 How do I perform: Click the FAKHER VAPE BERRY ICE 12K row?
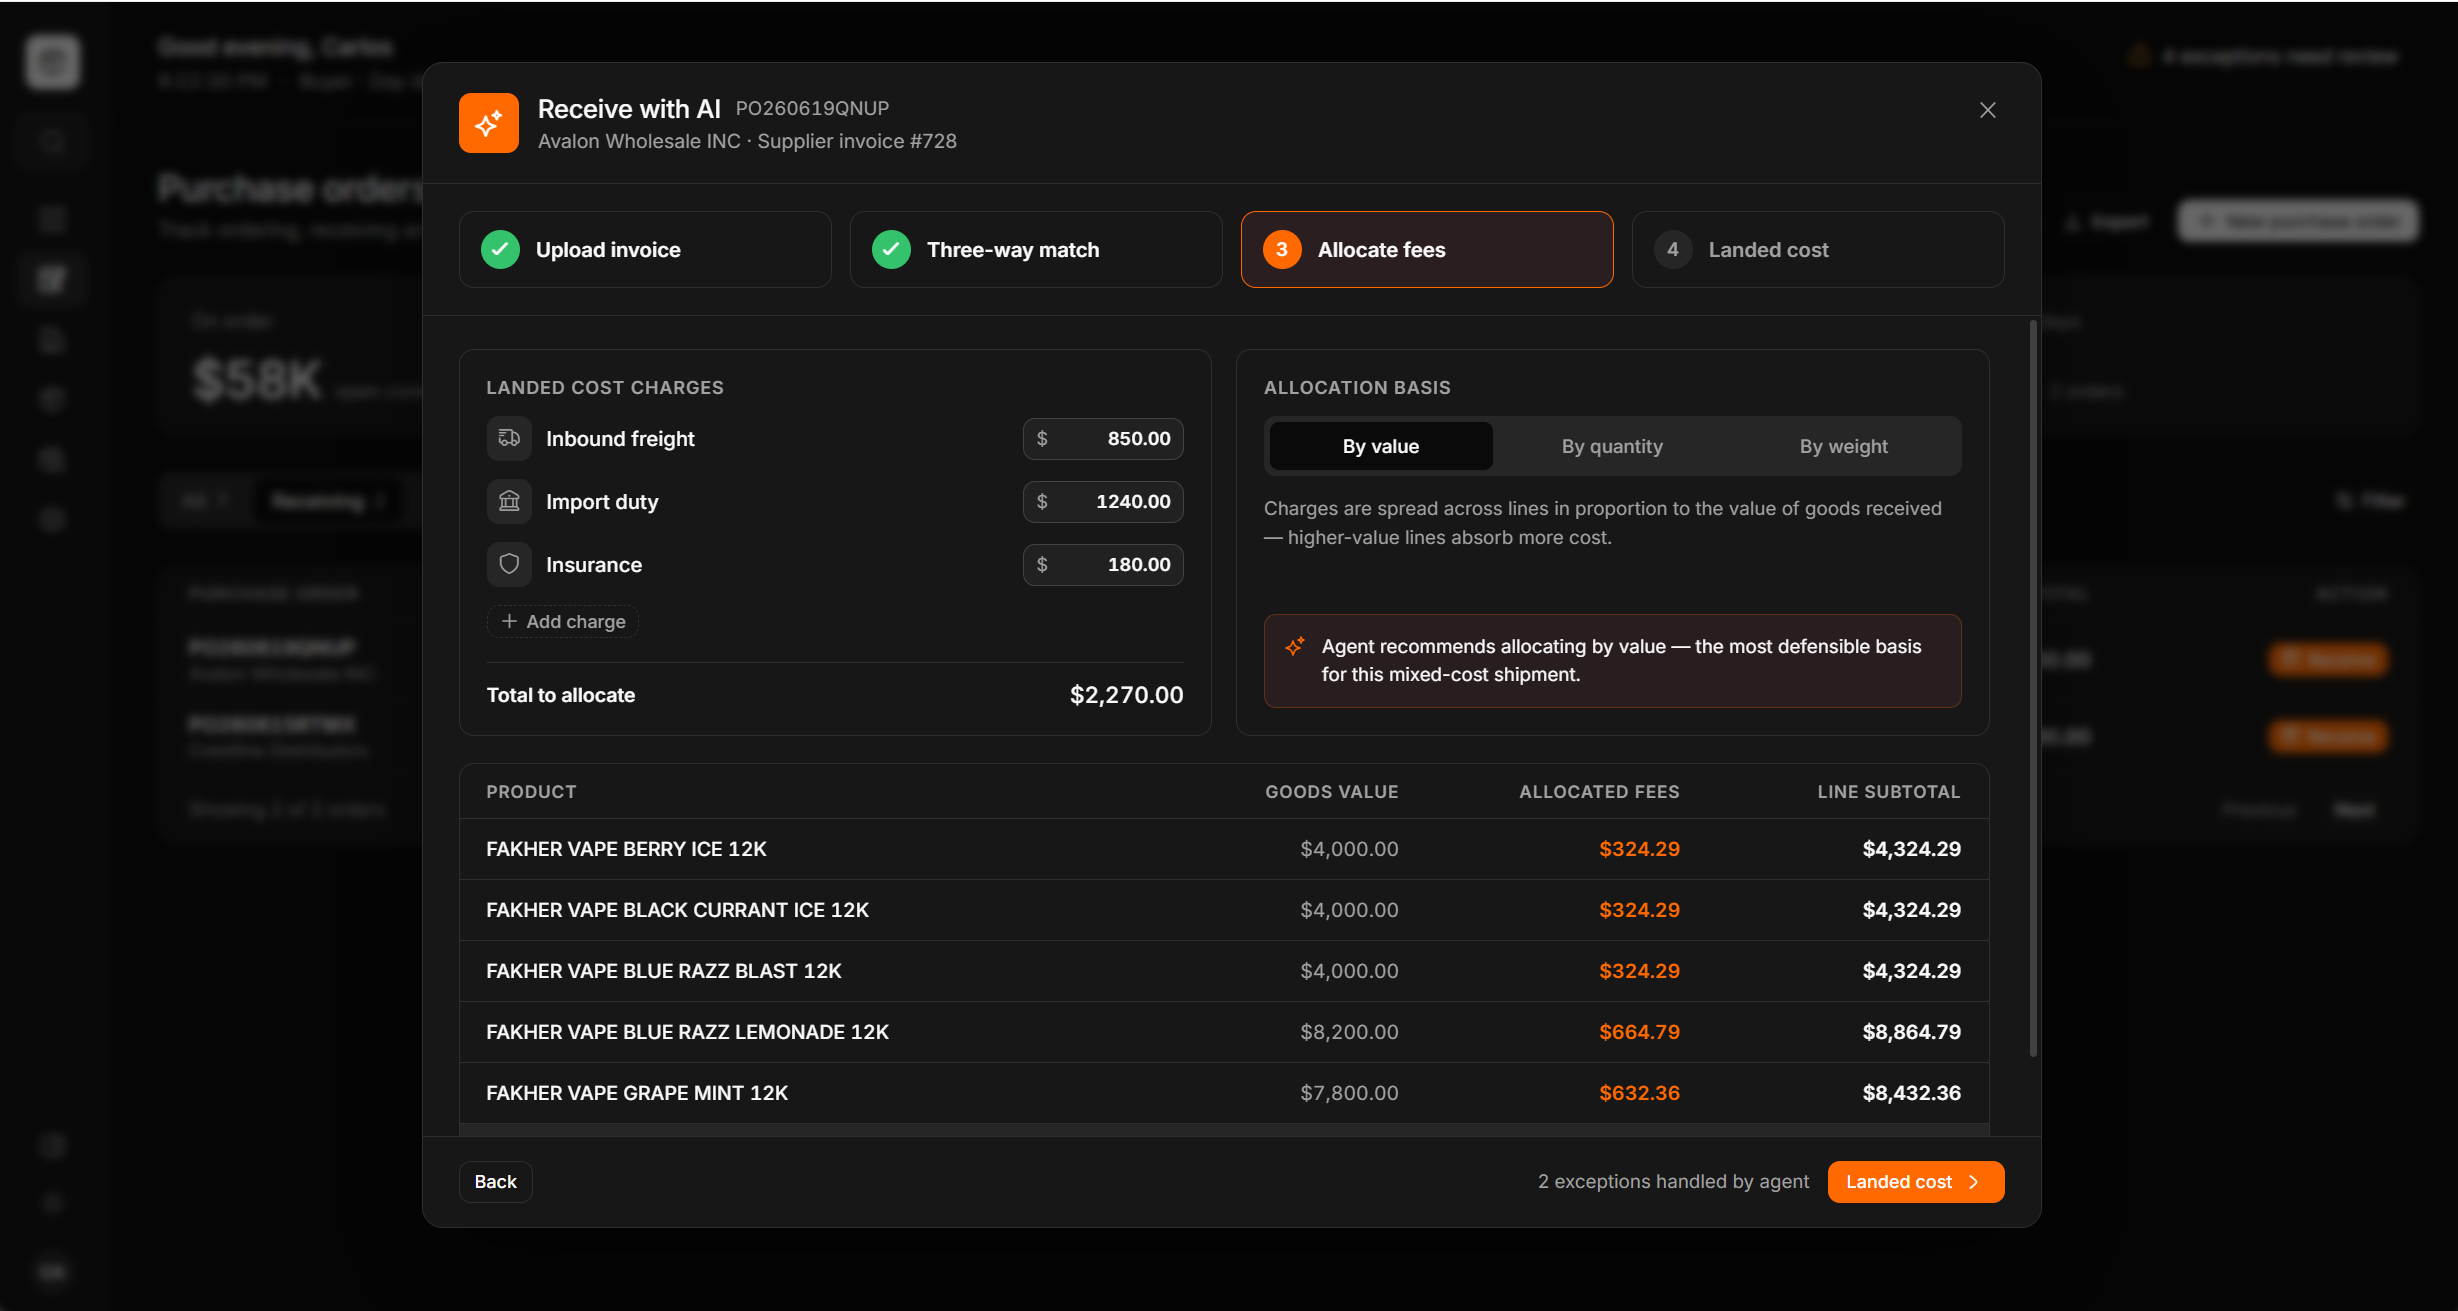click(1224, 849)
